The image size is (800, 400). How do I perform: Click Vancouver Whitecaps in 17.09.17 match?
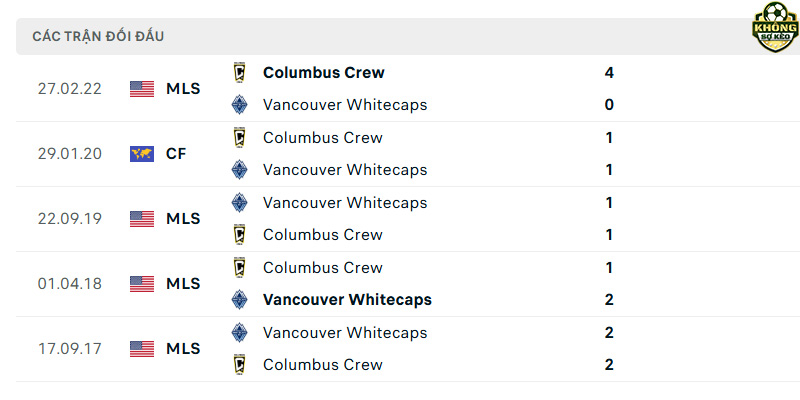[x=345, y=333]
